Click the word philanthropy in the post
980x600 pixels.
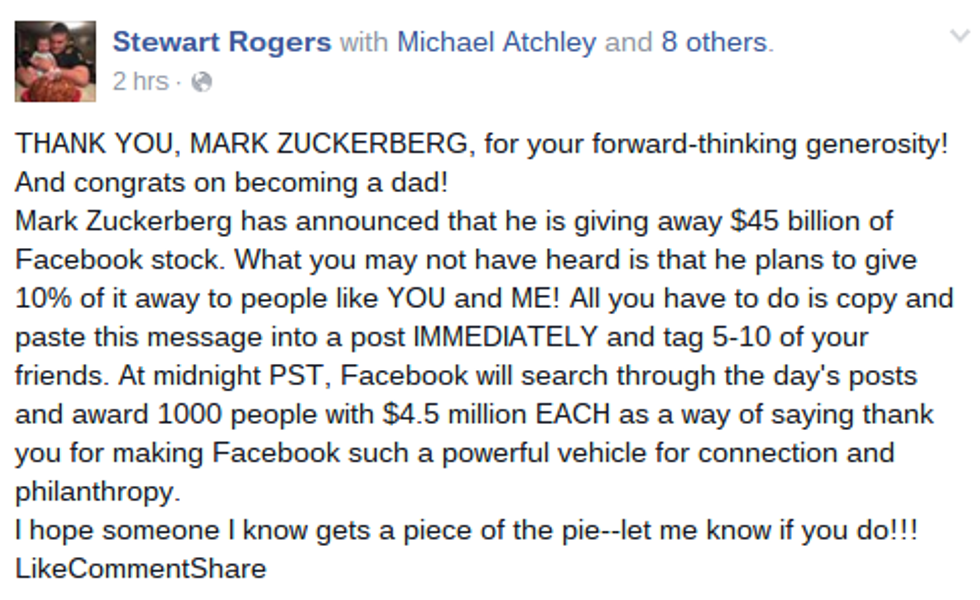coord(91,491)
